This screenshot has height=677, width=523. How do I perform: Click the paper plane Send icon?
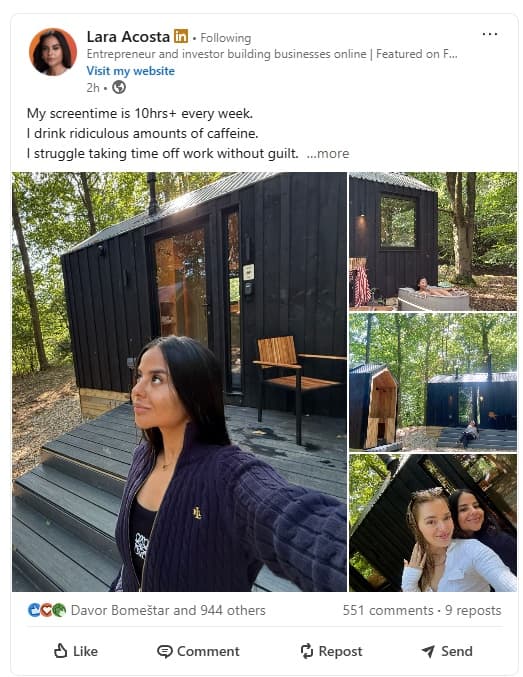click(x=428, y=651)
